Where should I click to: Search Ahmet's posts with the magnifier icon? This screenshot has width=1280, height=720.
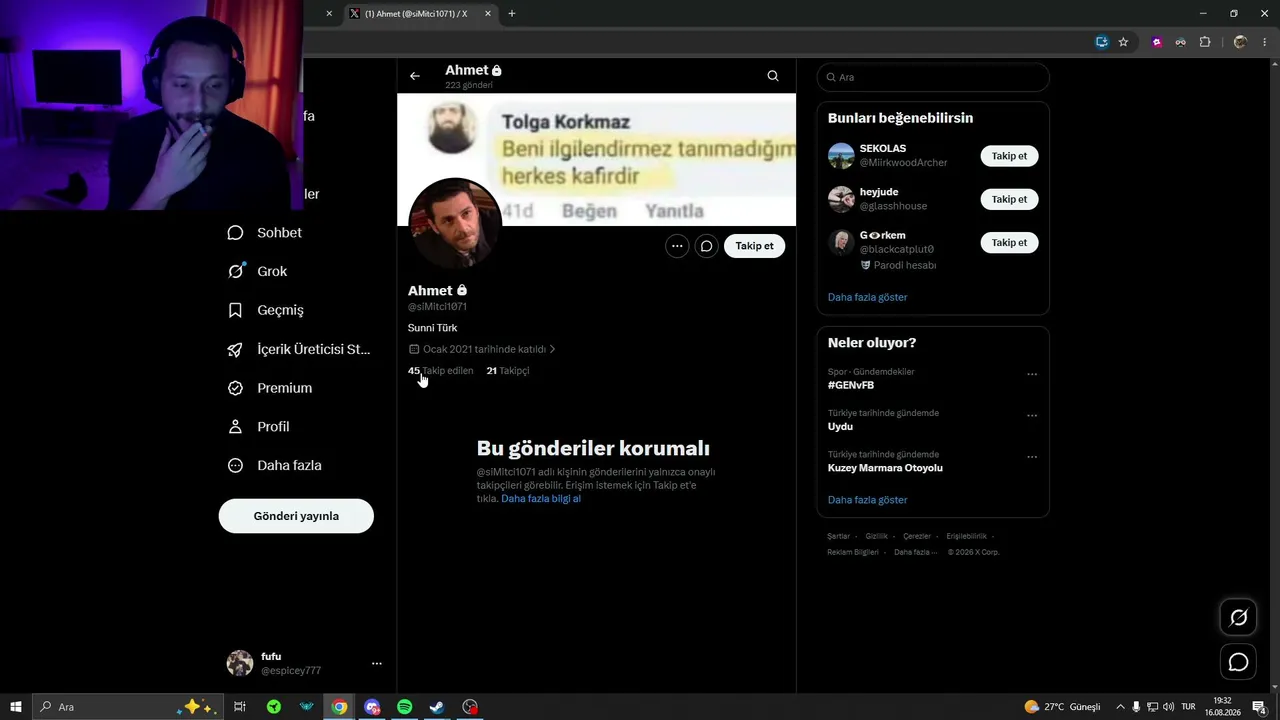click(773, 76)
